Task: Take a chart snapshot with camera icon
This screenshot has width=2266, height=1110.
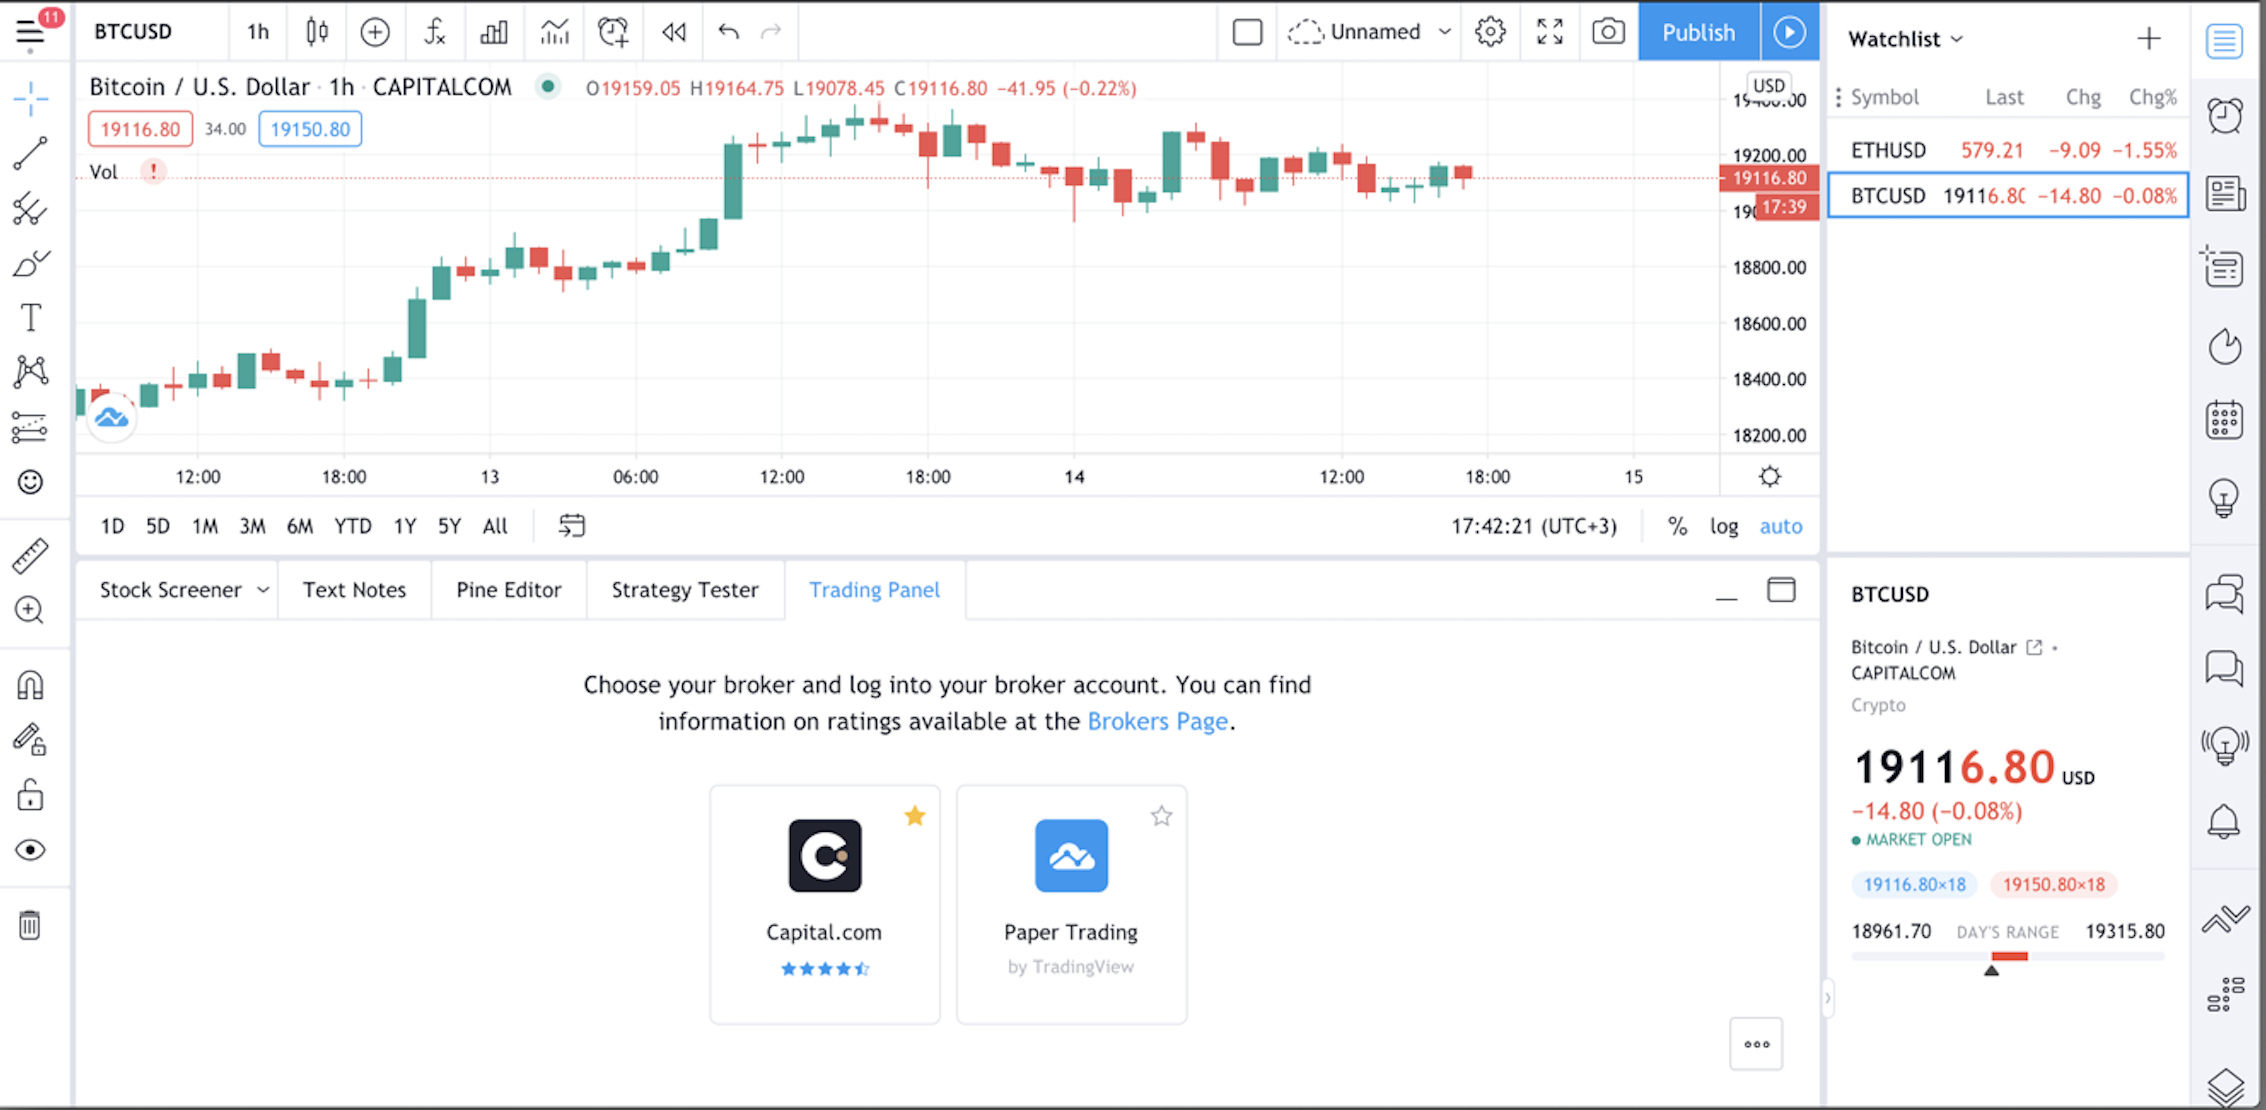Action: tap(1607, 32)
